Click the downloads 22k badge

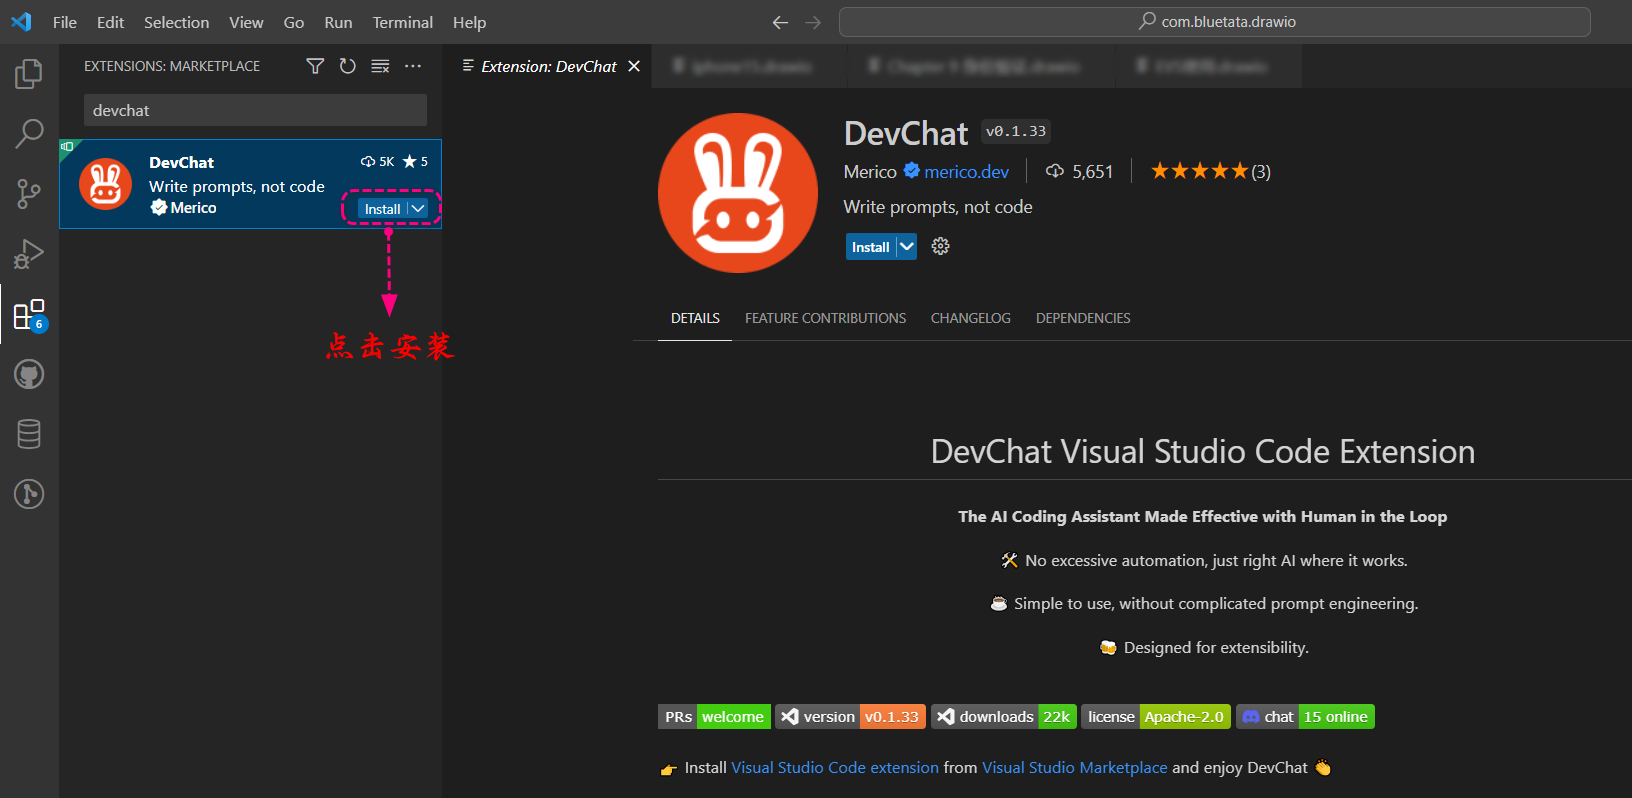[1004, 716]
